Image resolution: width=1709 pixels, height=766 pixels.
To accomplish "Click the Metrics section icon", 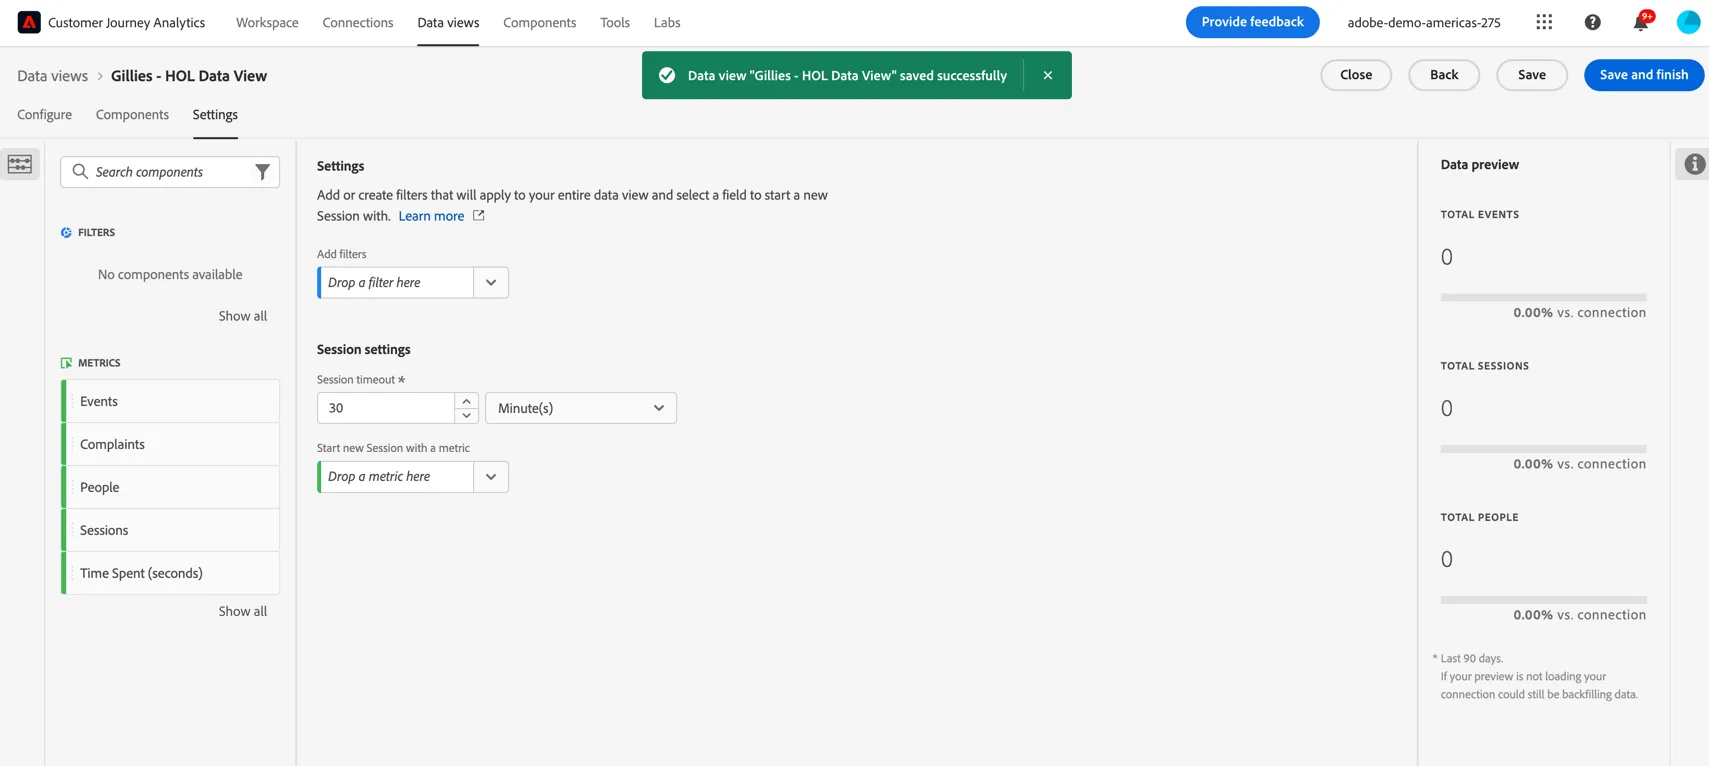I will (66, 363).
